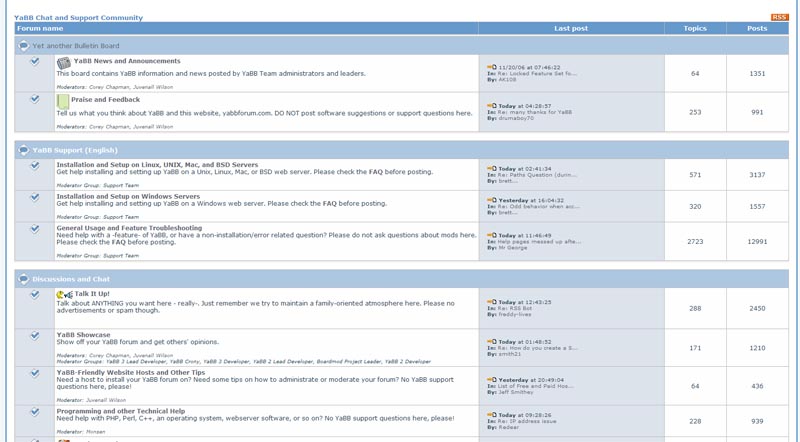Screen dimensions: 800x442
Task: View profile of poster smith21
Action: 510,354
